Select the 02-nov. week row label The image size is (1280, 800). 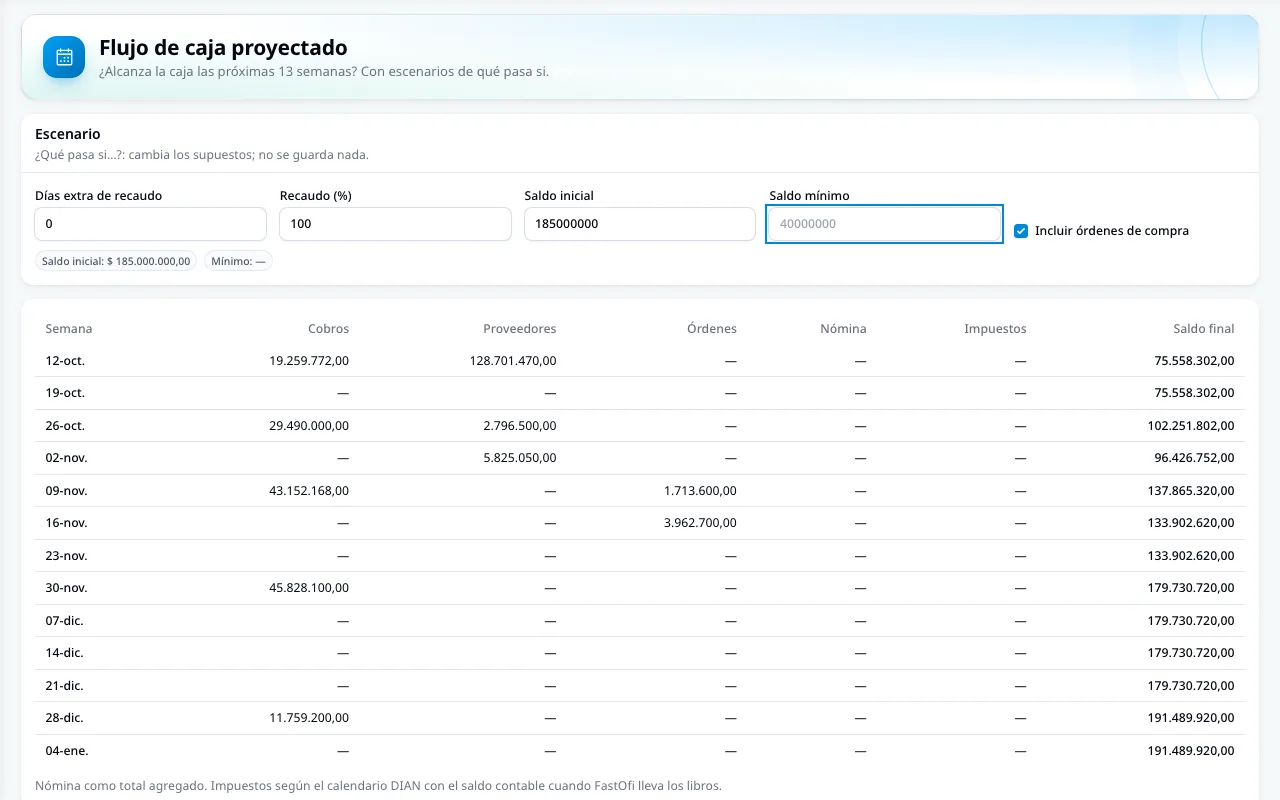[67, 458]
